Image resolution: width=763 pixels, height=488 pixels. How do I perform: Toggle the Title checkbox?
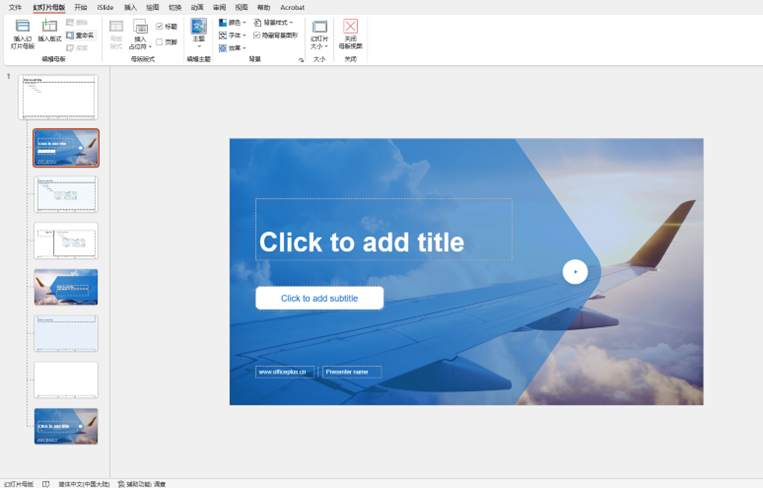(167, 26)
